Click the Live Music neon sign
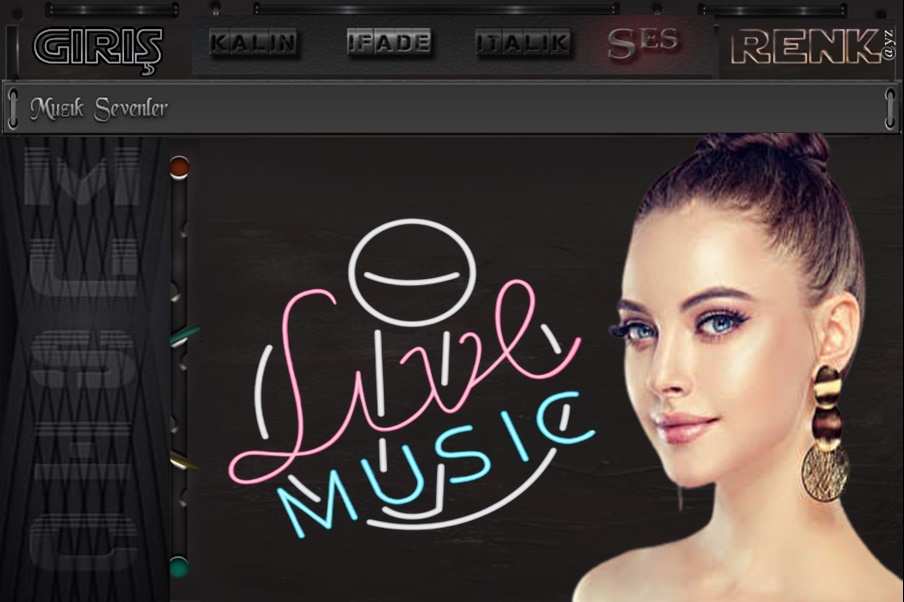 (x=412, y=378)
